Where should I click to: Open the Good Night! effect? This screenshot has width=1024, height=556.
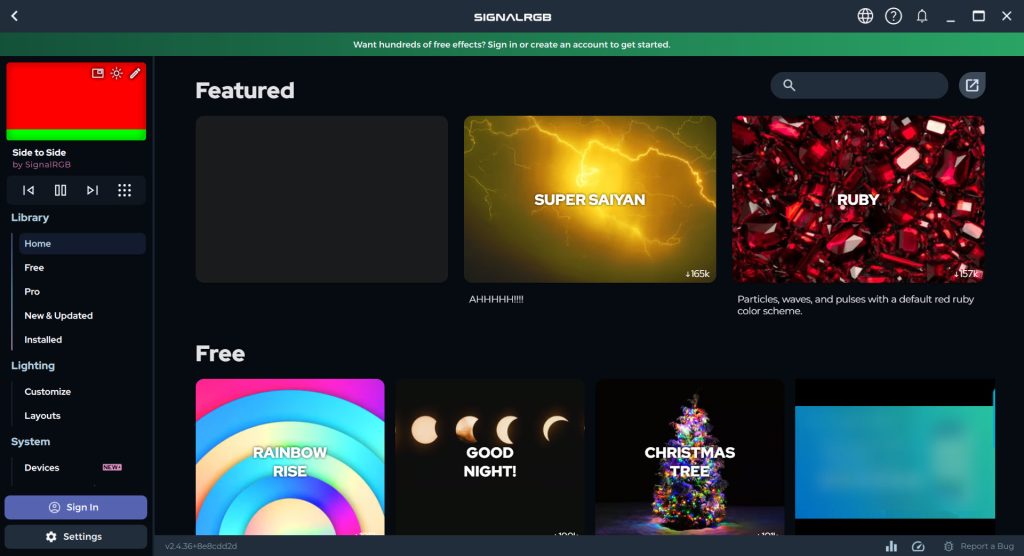(490, 457)
